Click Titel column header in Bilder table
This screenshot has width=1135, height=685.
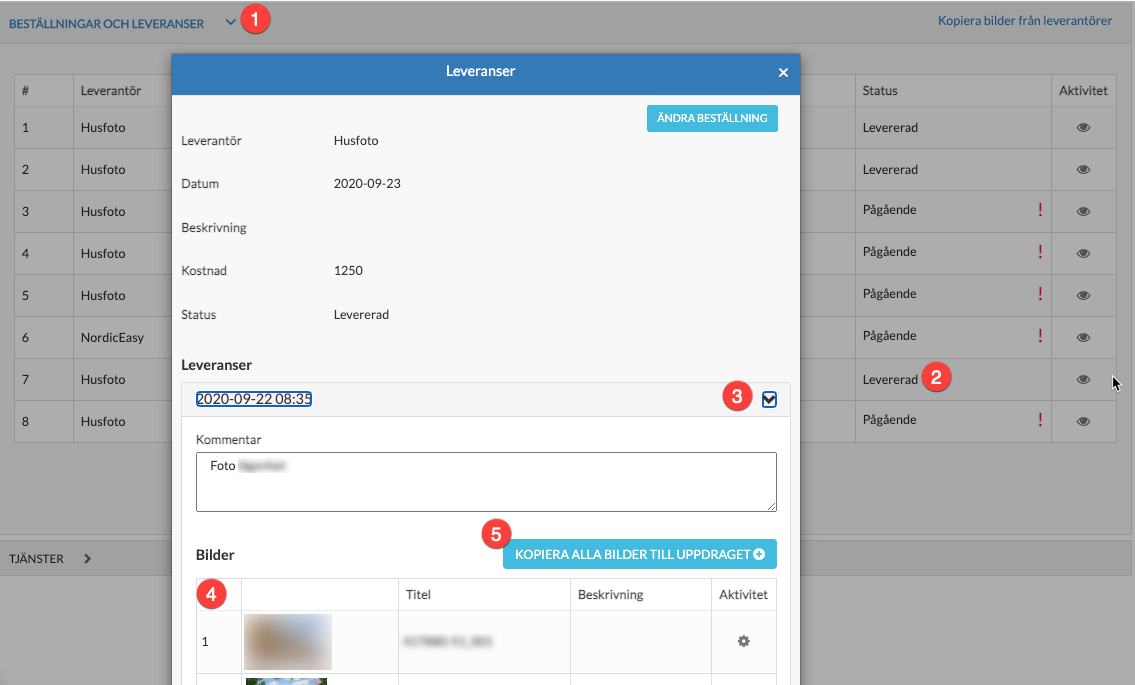418,594
